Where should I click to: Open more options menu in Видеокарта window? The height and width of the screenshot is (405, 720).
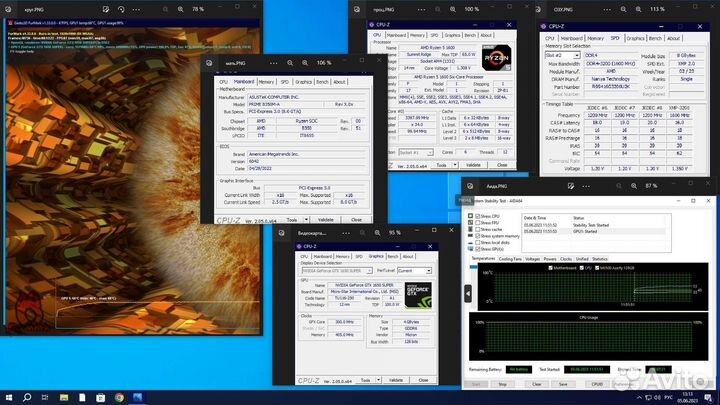click(x=346, y=233)
